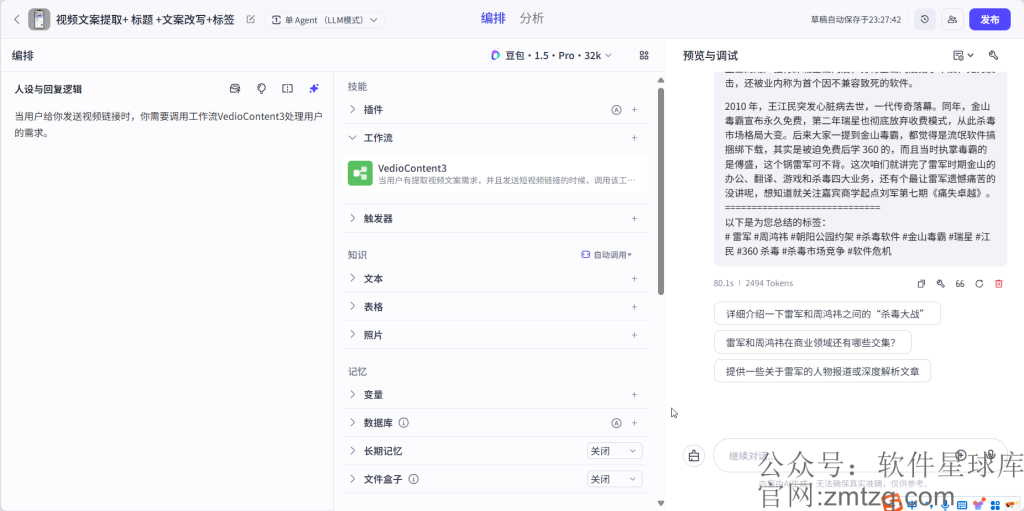Screen dimensions: 1024x511
Task: Copy the reply using the copy icon
Action: (x=921, y=284)
